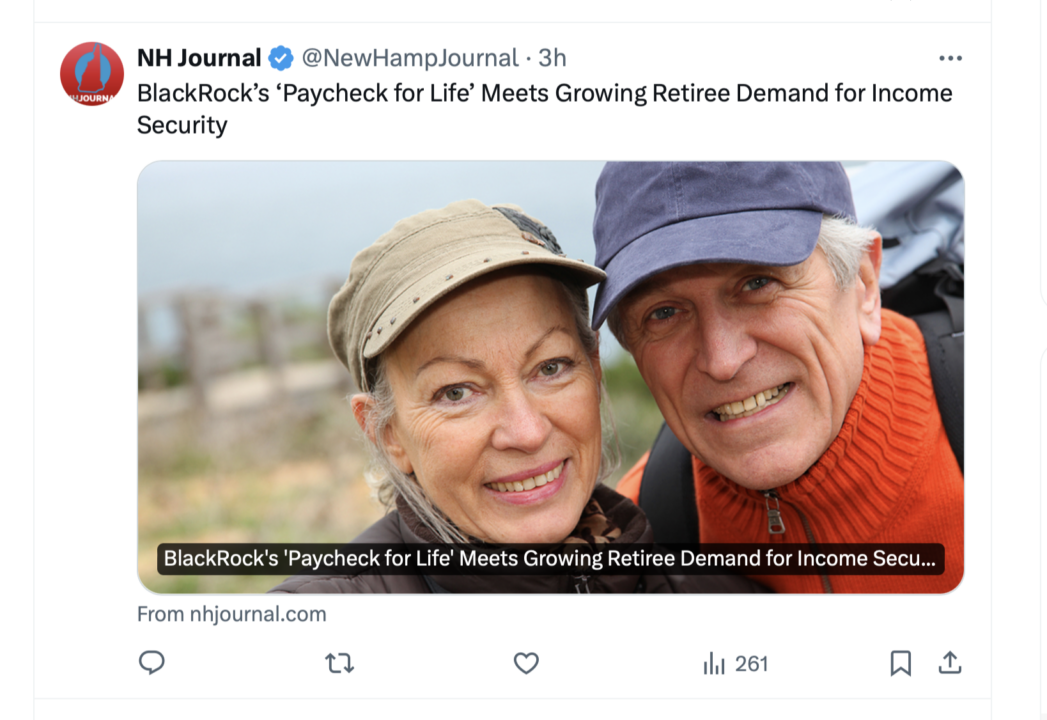This screenshot has height=720, width=1047.
Task: Open the NH Journal display name
Action: [199, 58]
